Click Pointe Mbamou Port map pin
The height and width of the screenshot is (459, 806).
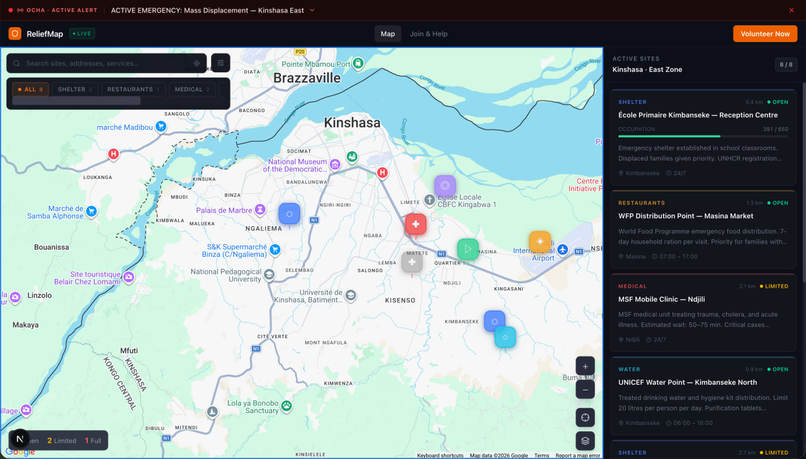click(358, 63)
